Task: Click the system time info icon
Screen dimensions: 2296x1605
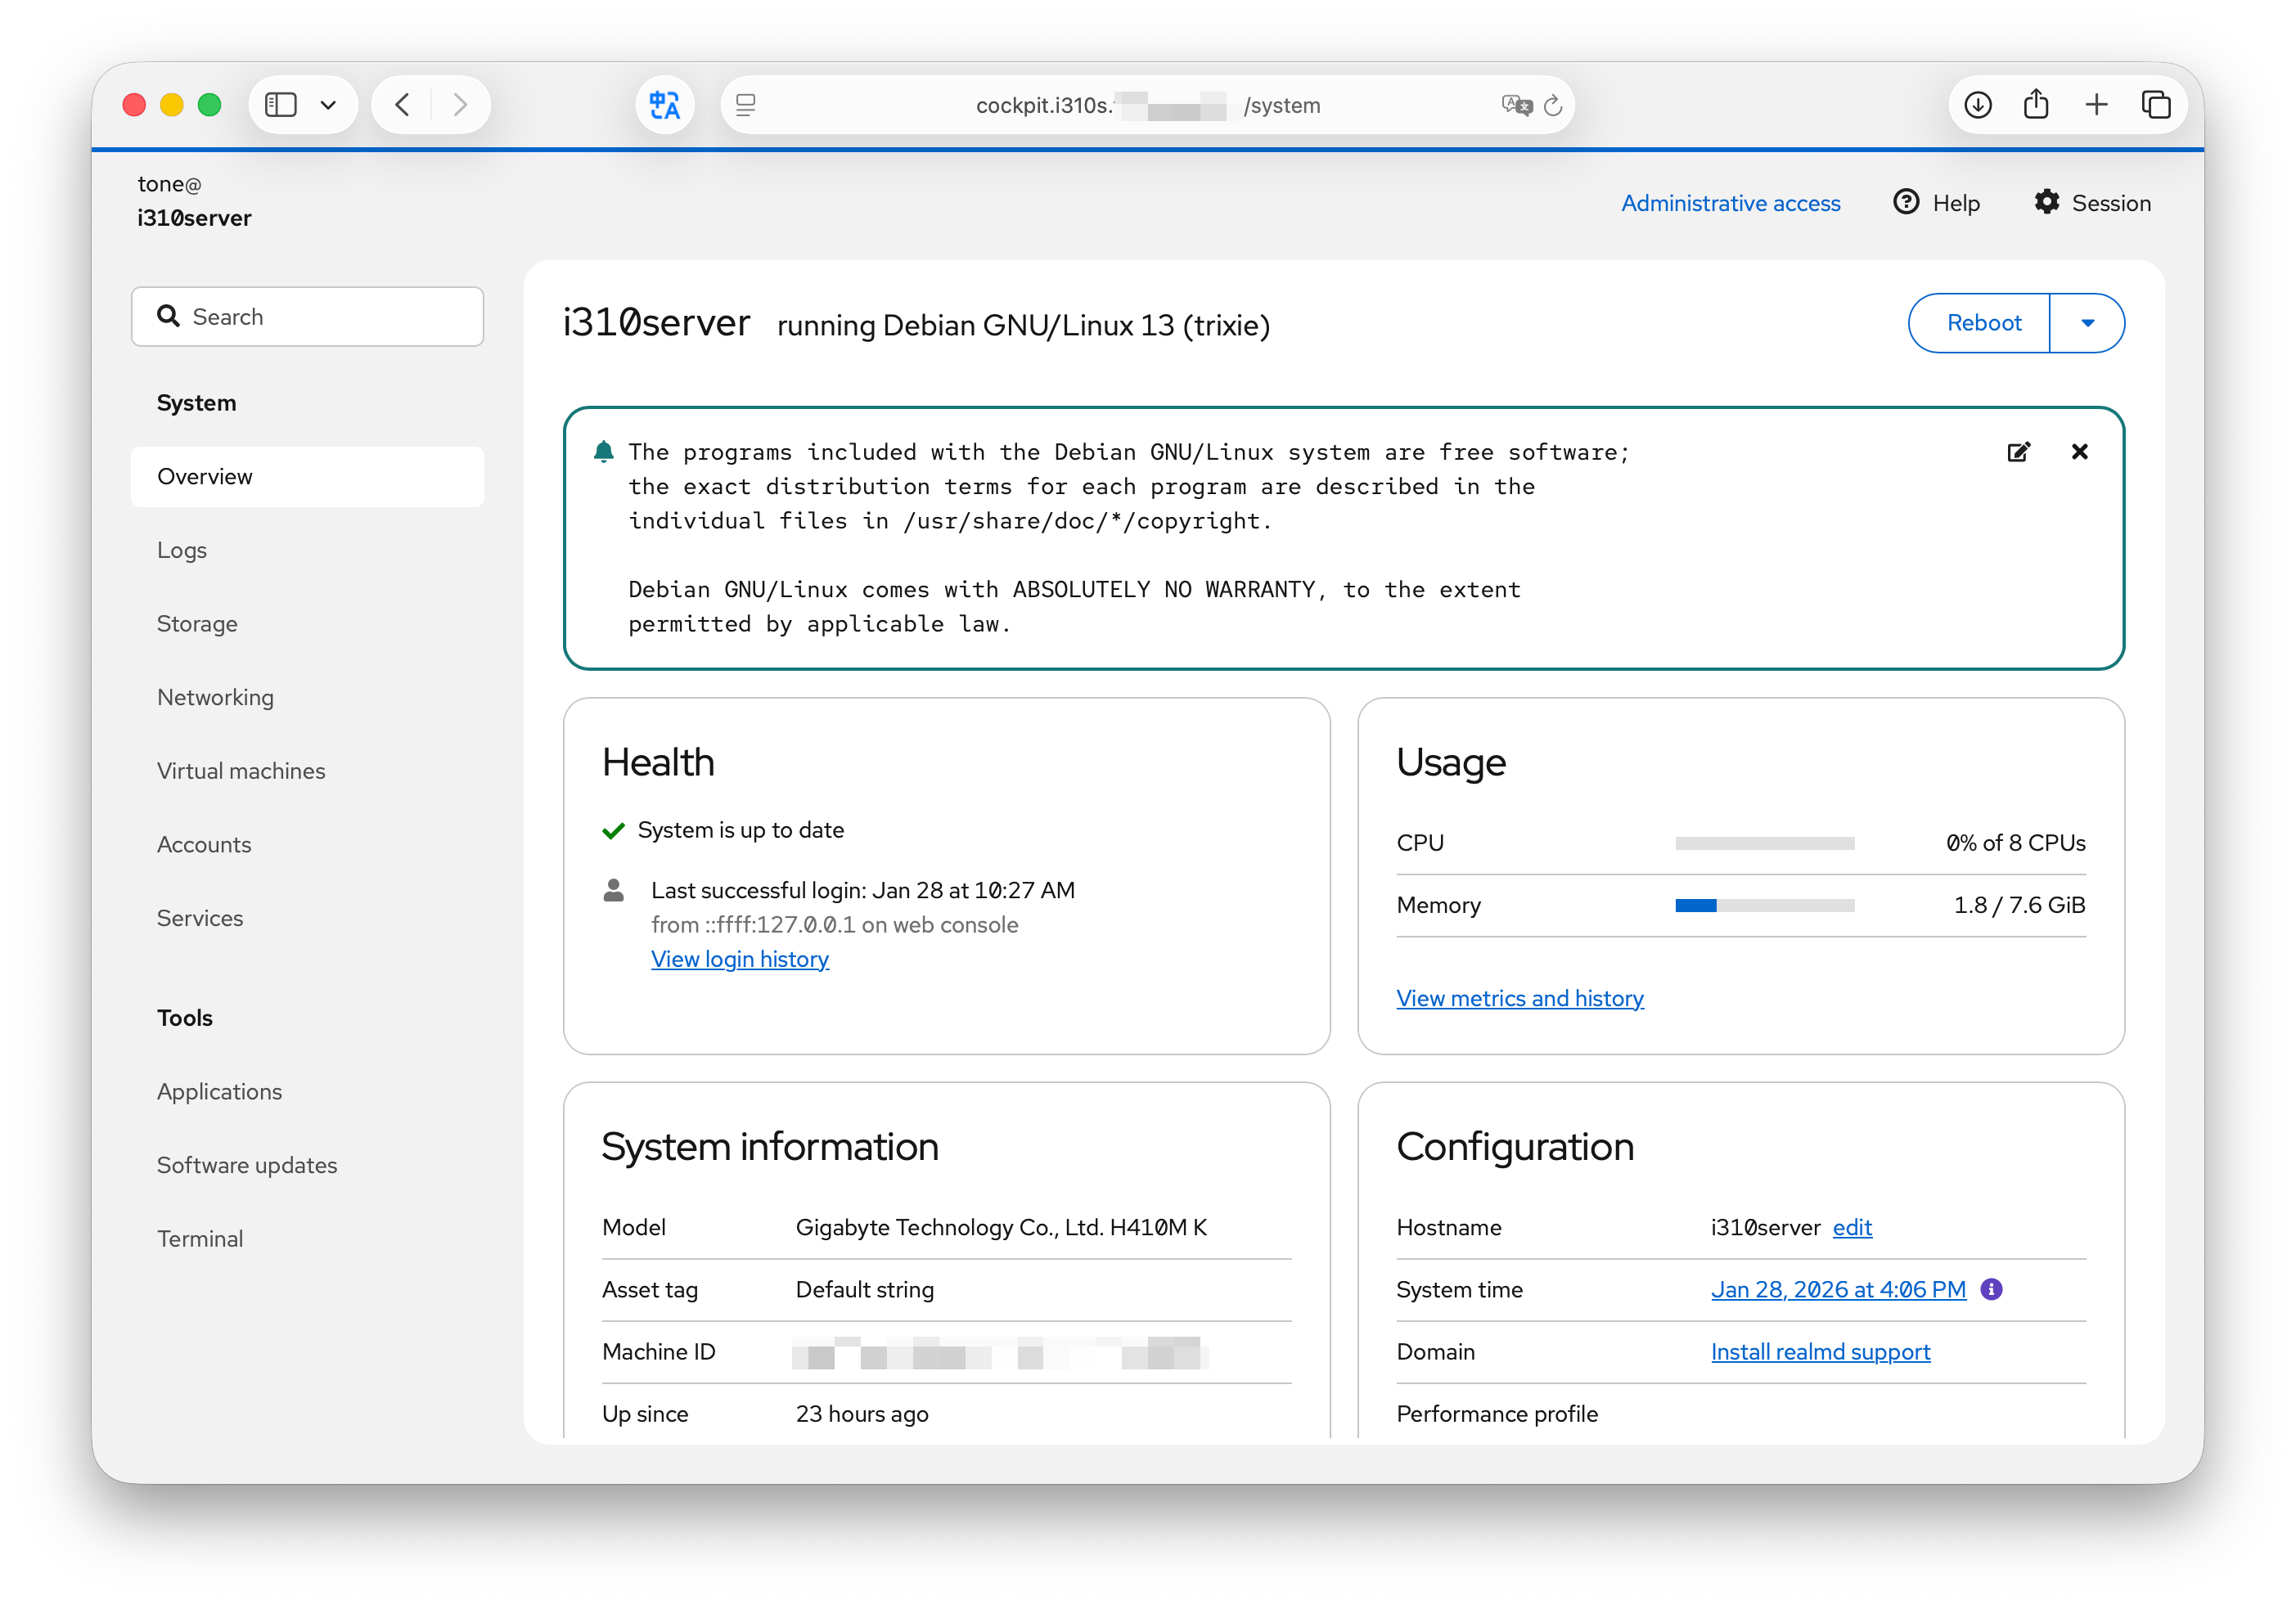Action: click(1991, 1289)
